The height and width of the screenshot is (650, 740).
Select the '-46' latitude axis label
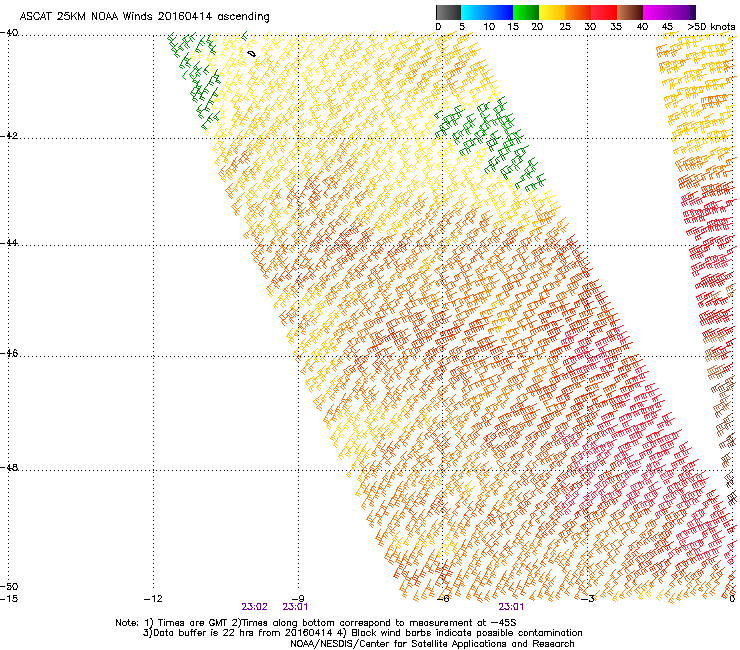click(9, 354)
